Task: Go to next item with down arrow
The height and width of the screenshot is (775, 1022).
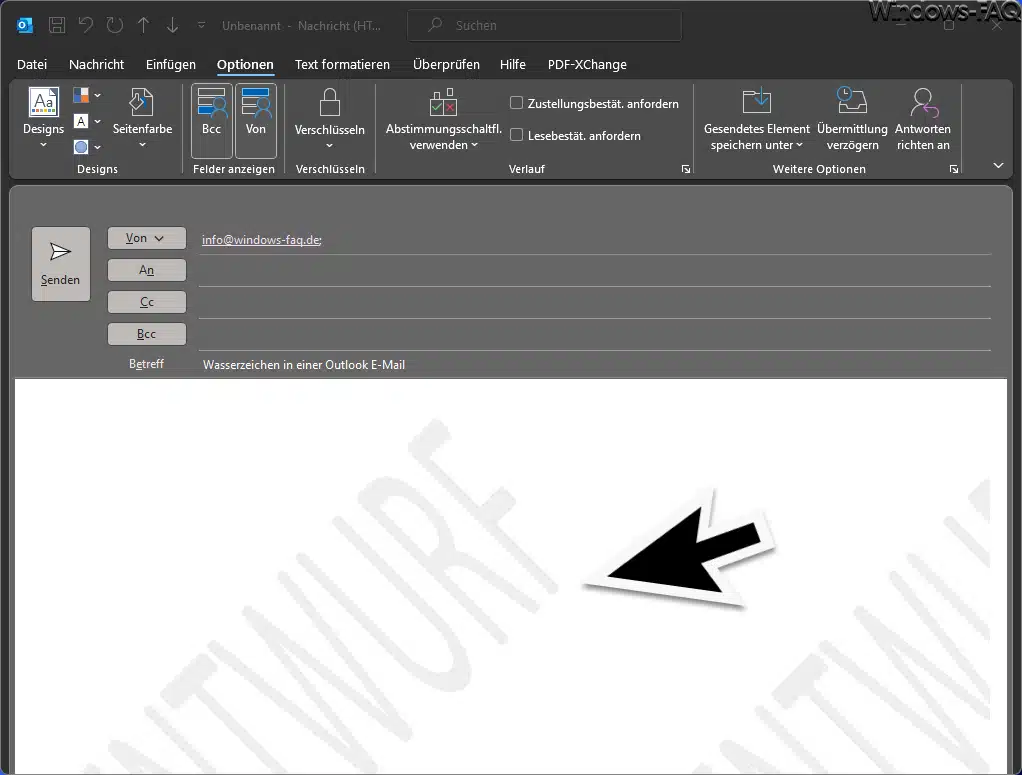Action: click(x=172, y=25)
